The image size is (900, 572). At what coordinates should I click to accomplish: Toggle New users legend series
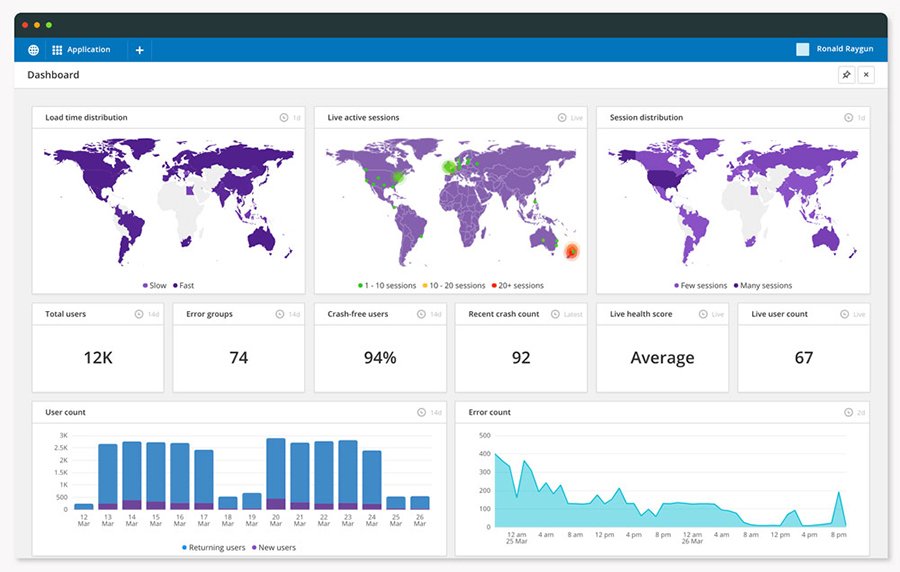coord(272,547)
